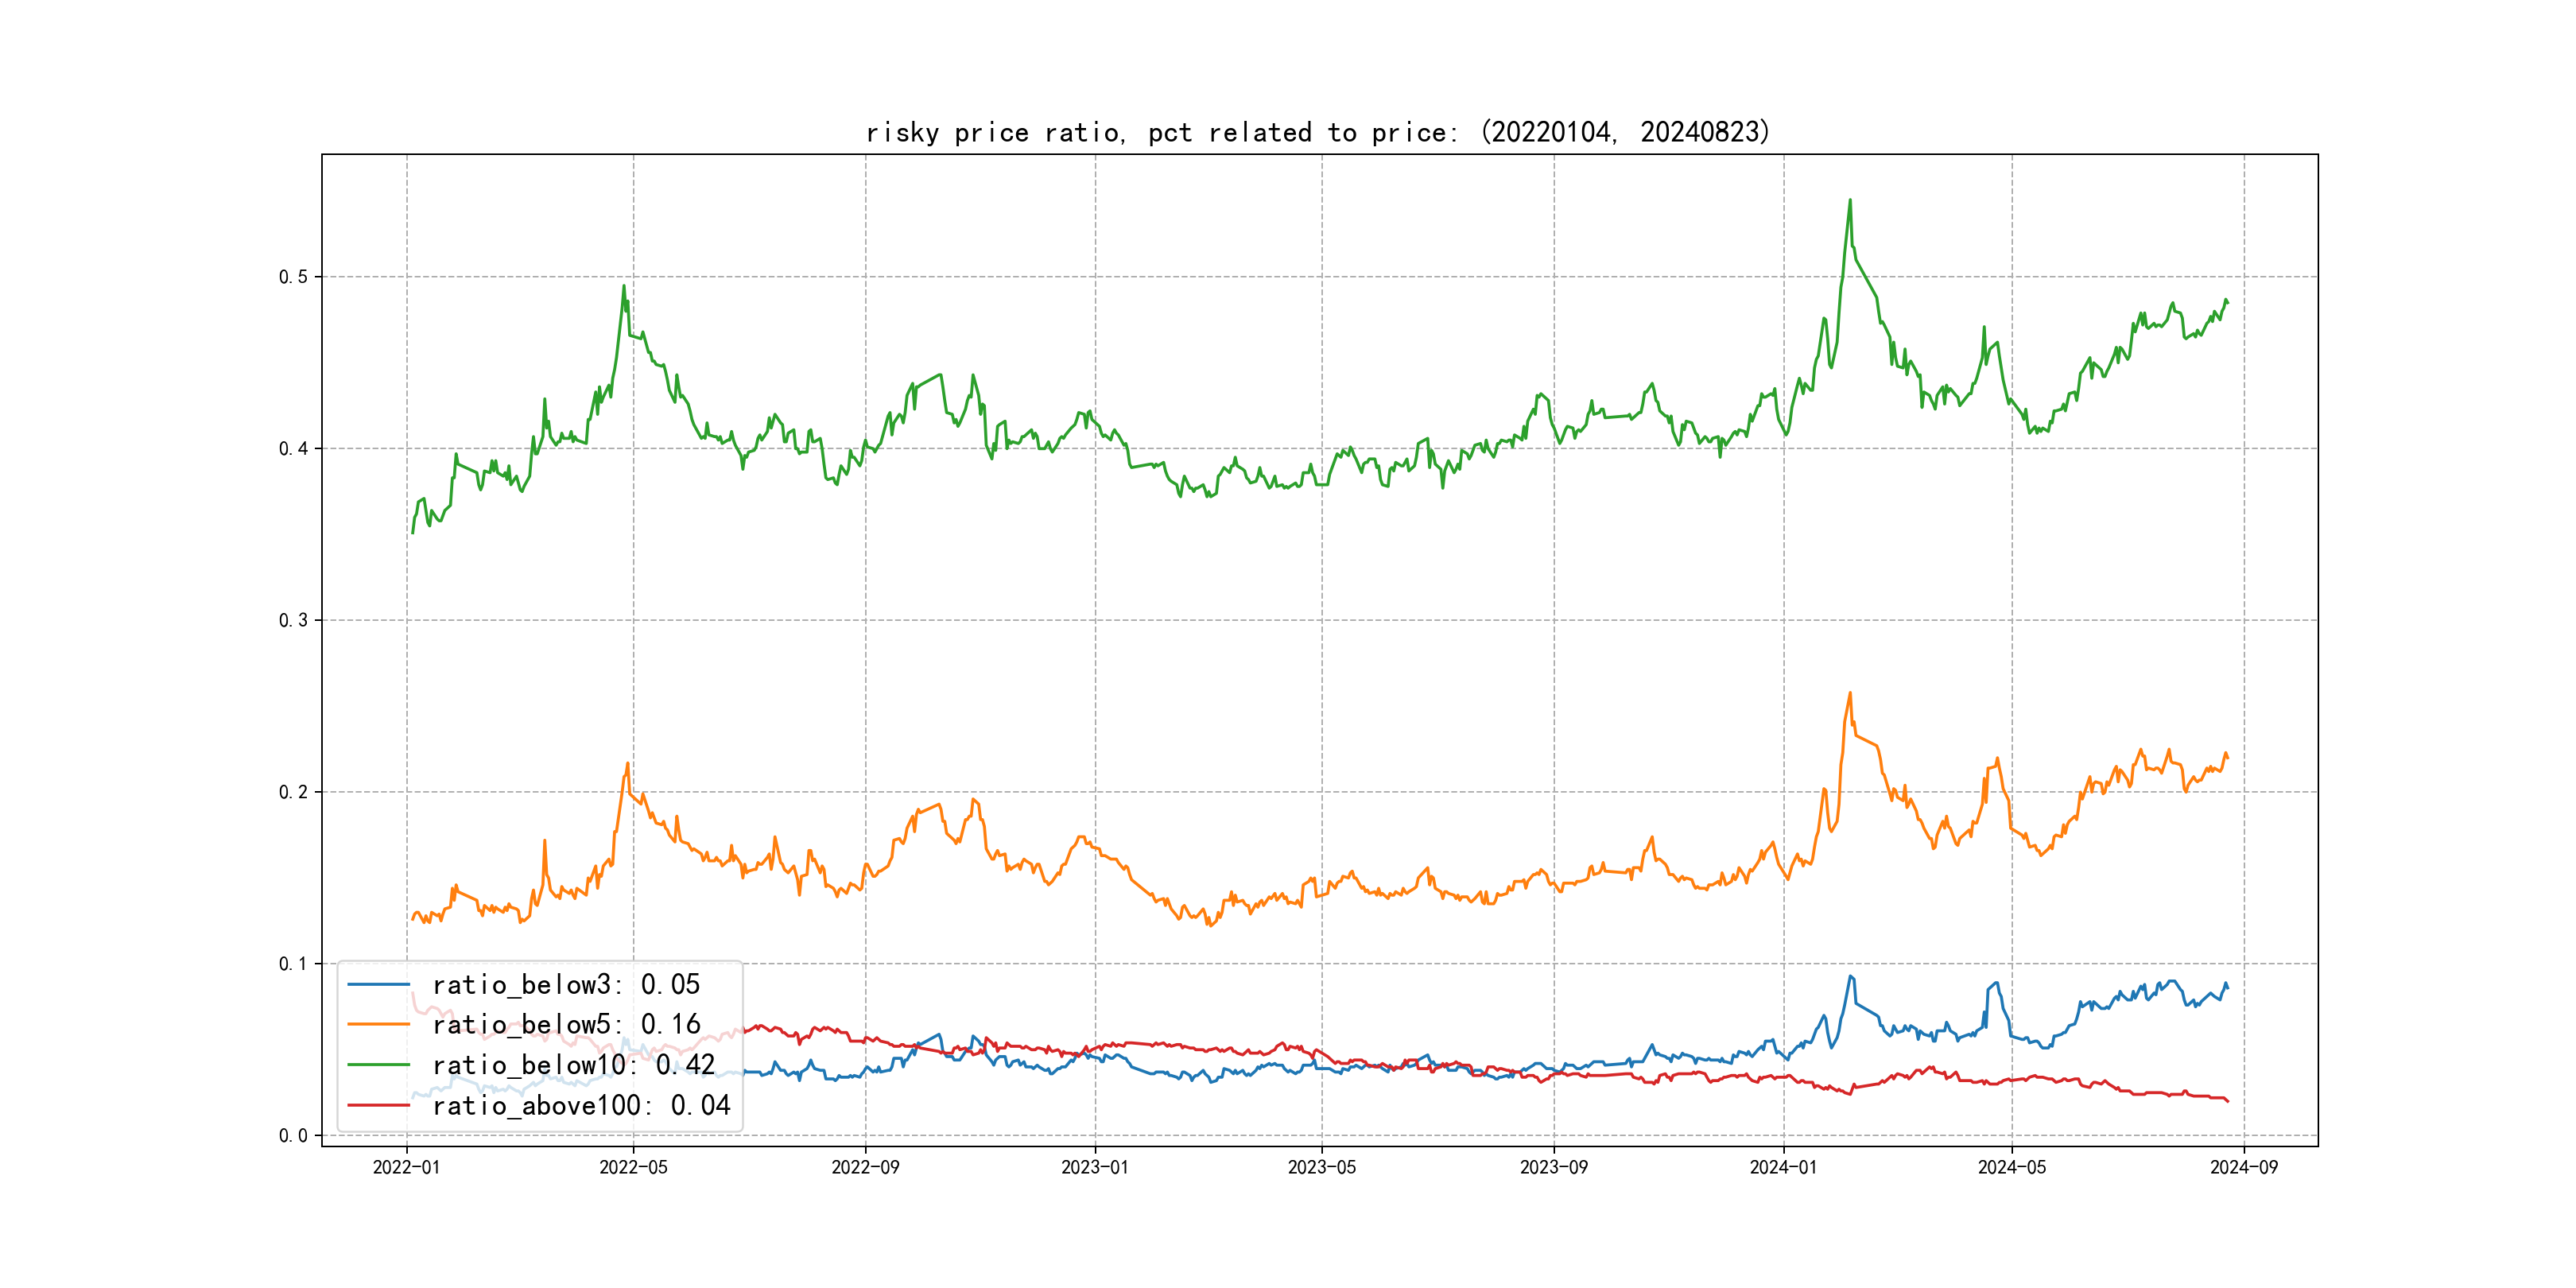Click the green line's highest peak in early 2024

tap(1850, 200)
